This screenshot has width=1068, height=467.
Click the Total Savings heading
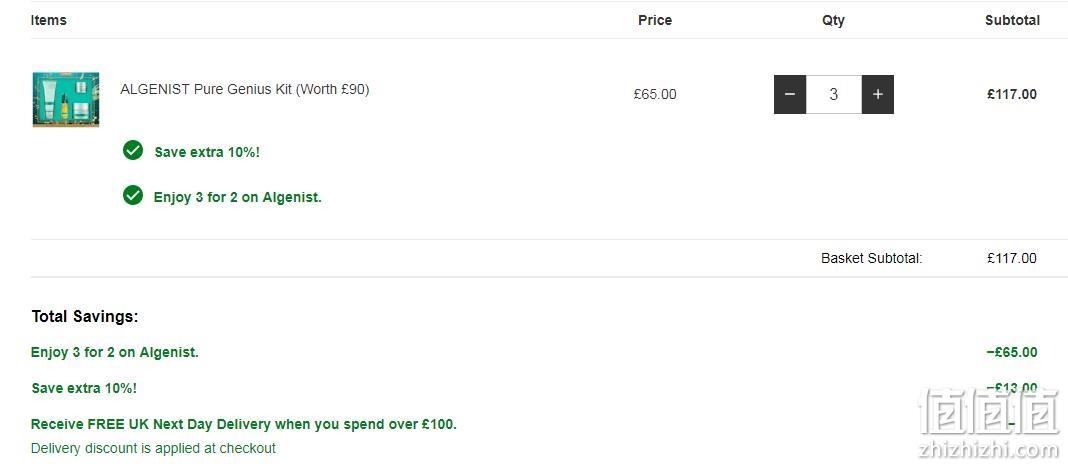pos(85,317)
